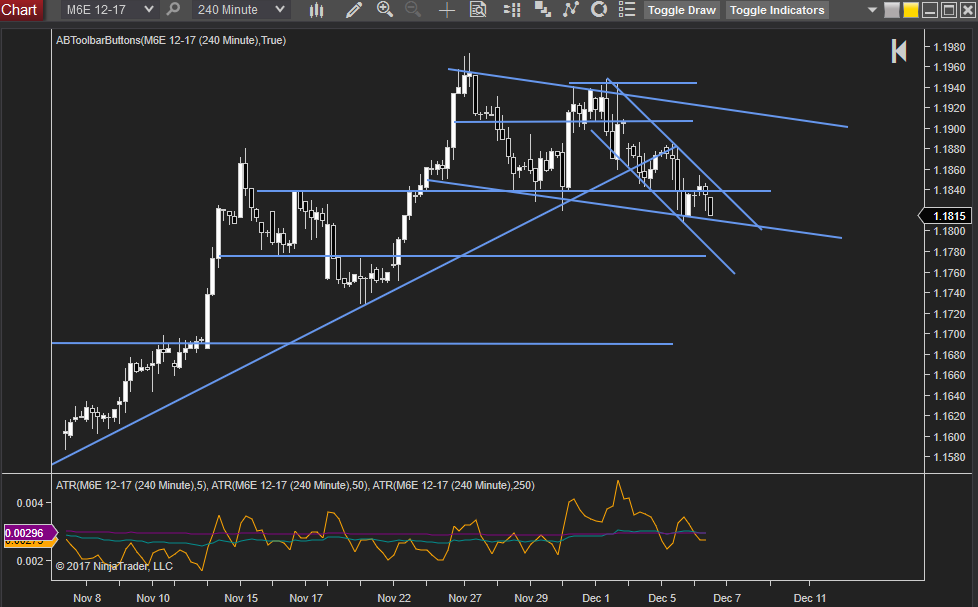Open the M6E 12-17 instrument dropdown
The width and height of the screenshot is (978, 607).
[109, 10]
